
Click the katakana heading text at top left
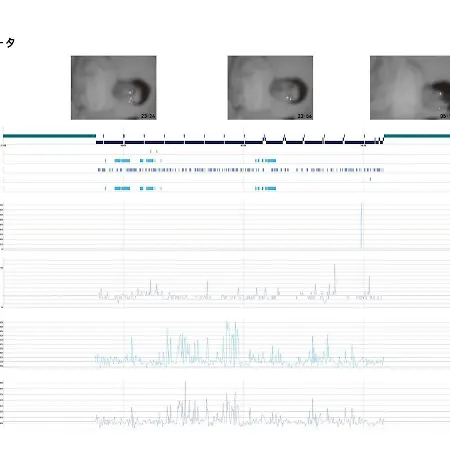pyautogui.click(x=7, y=43)
